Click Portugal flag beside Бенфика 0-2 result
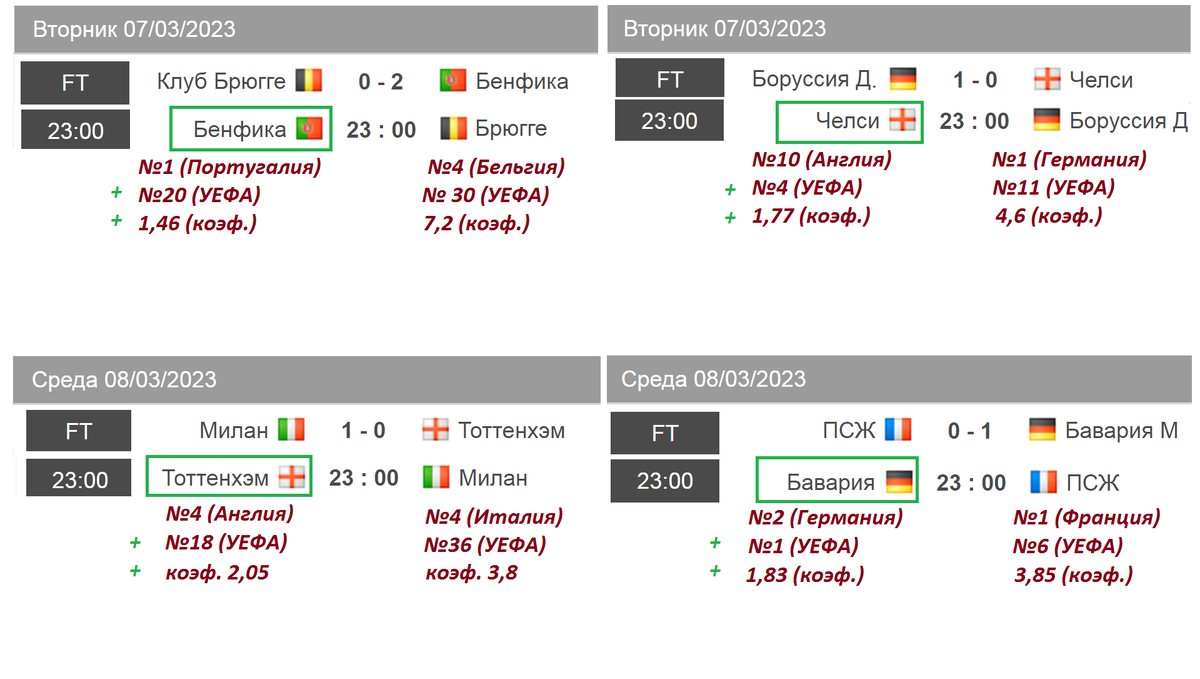The image size is (1200, 679). 453,80
